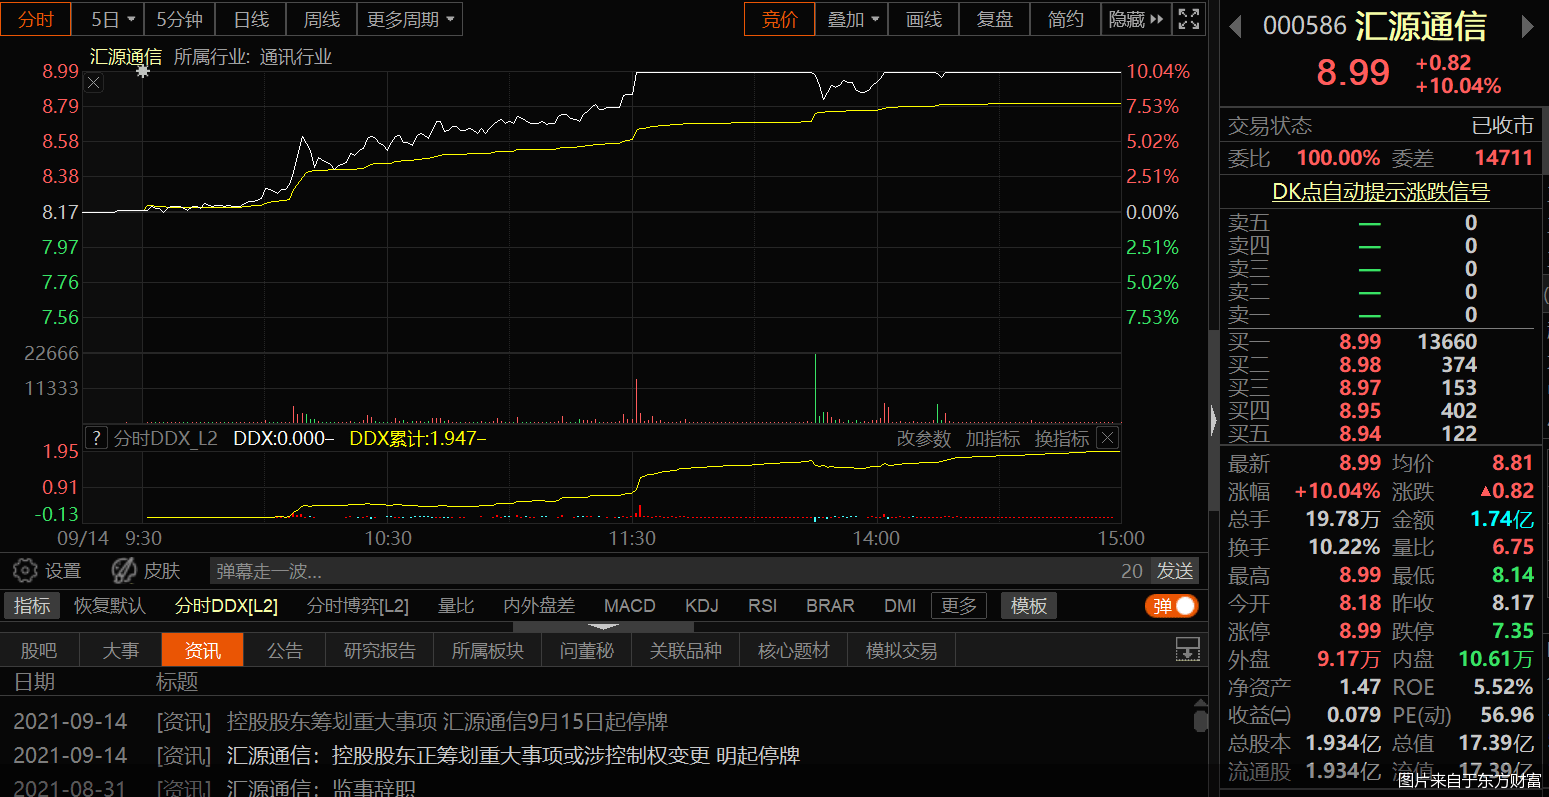Click 恢复默认 to reset indicators
This screenshot has height=797, width=1549.
pyautogui.click(x=110, y=606)
